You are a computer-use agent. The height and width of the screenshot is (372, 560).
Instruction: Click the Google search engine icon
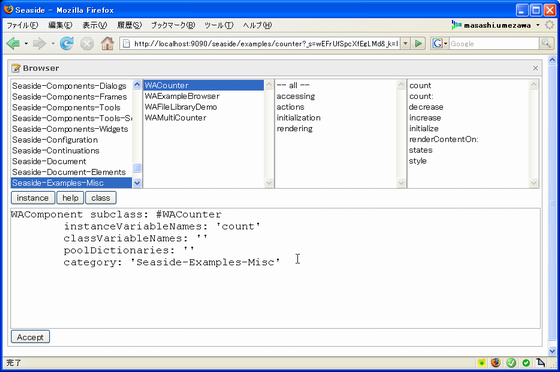437,44
